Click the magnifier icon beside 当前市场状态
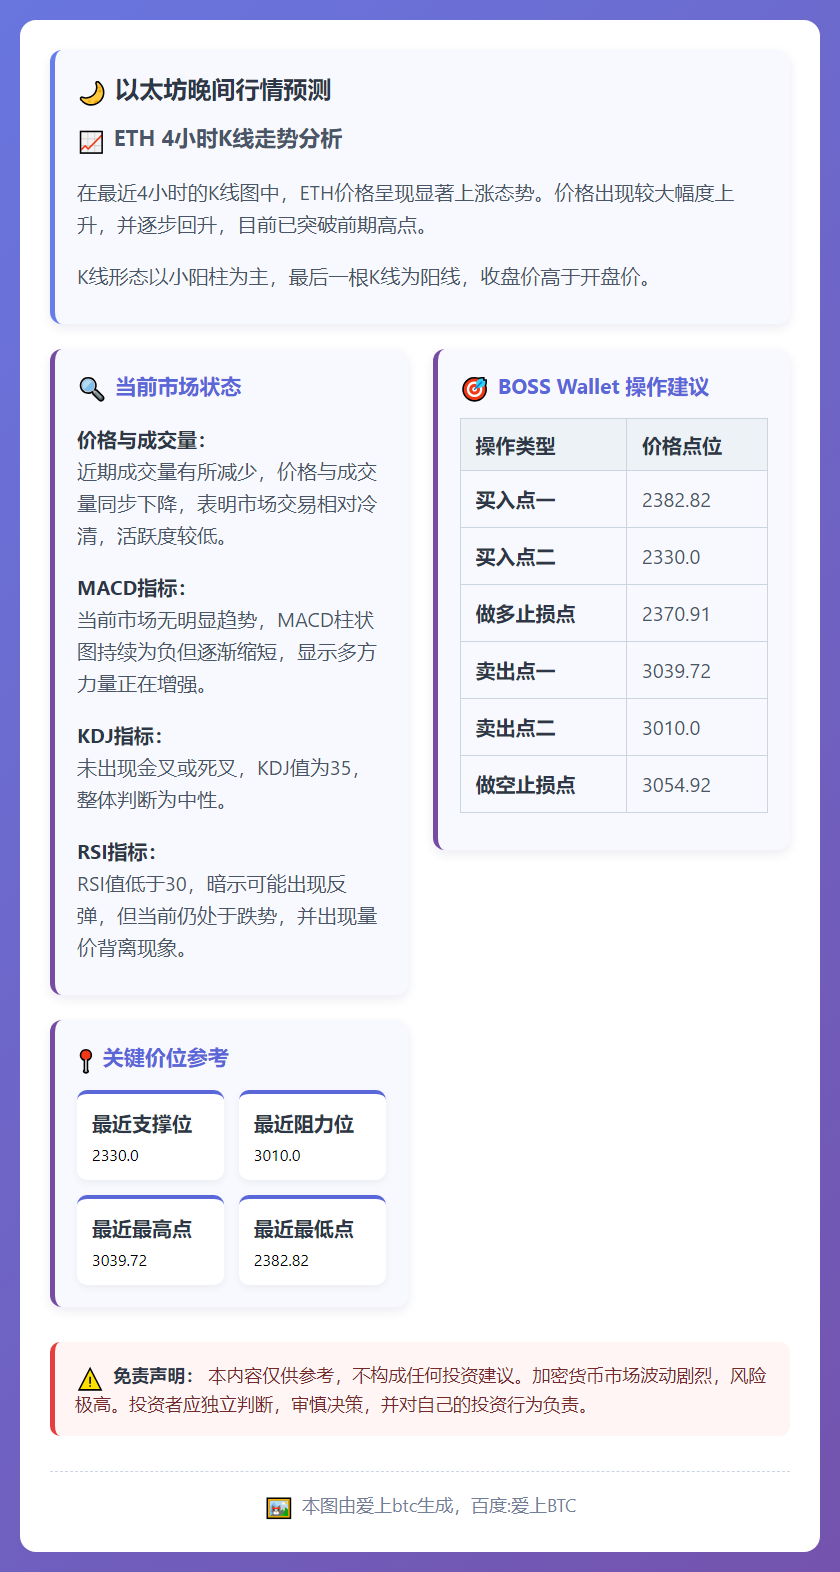 [91, 388]
